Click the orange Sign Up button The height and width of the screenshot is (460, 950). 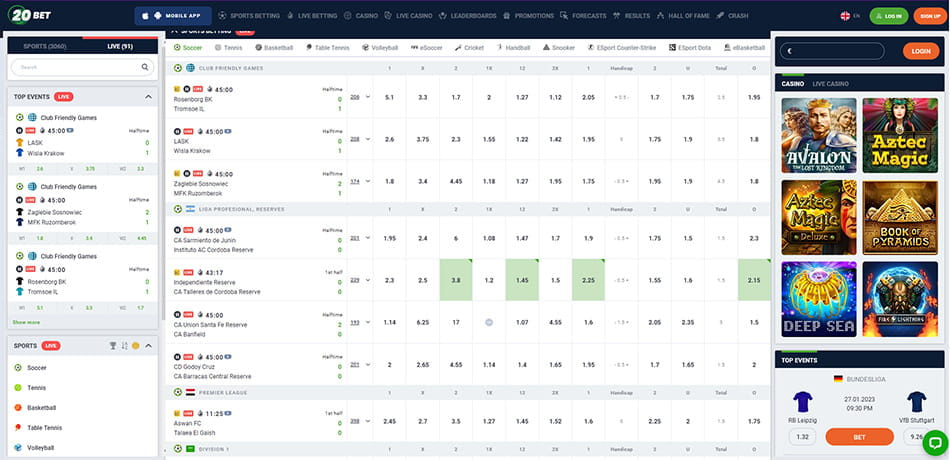pos(929,16)
